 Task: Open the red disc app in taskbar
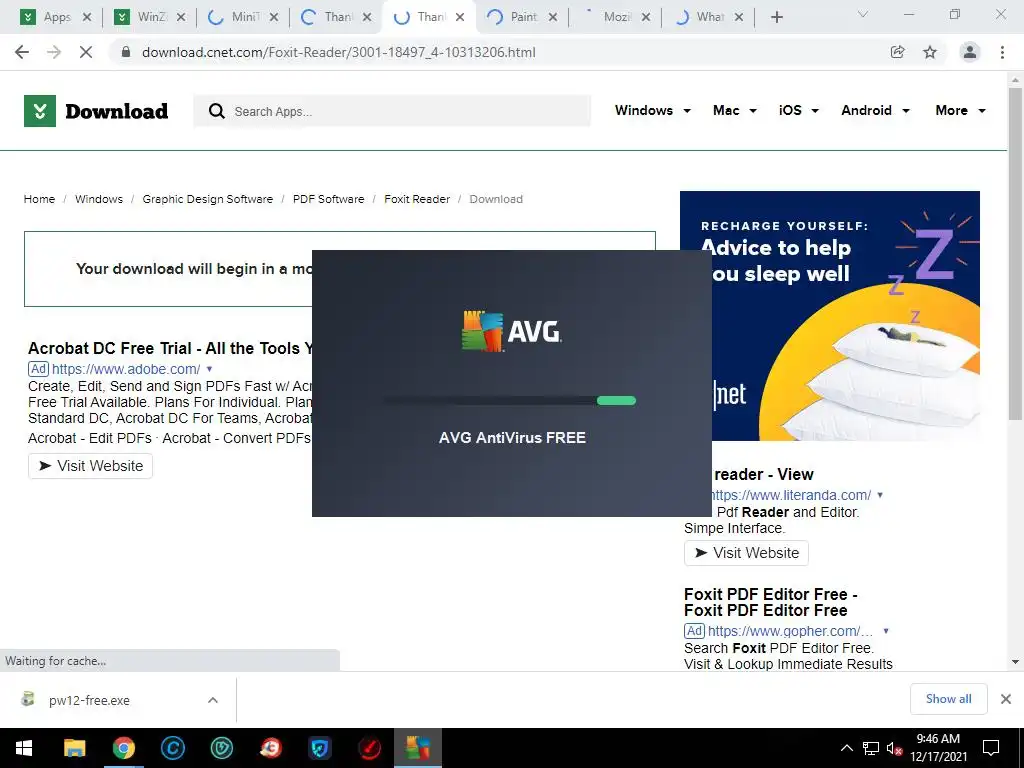(369, 748)
